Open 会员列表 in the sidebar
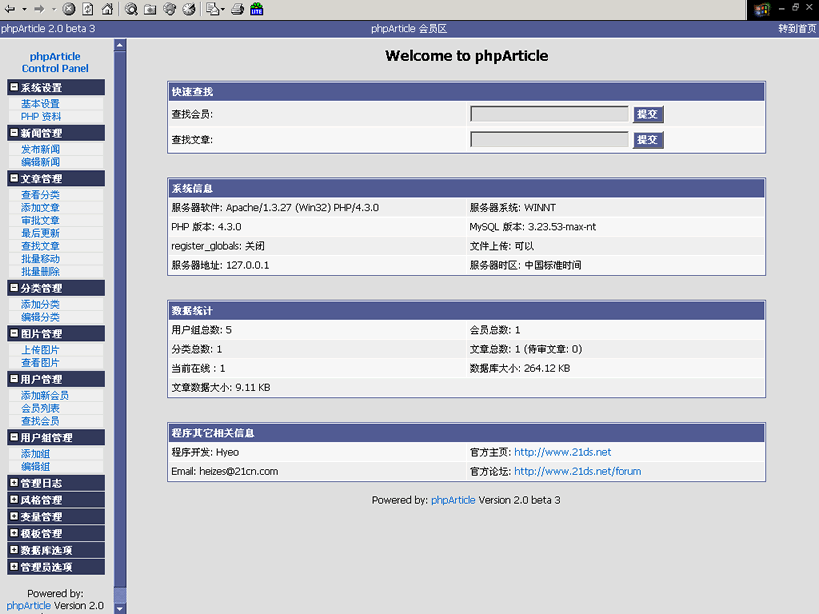The height and width of the screenshot is (614, 819). pos(40,408)
